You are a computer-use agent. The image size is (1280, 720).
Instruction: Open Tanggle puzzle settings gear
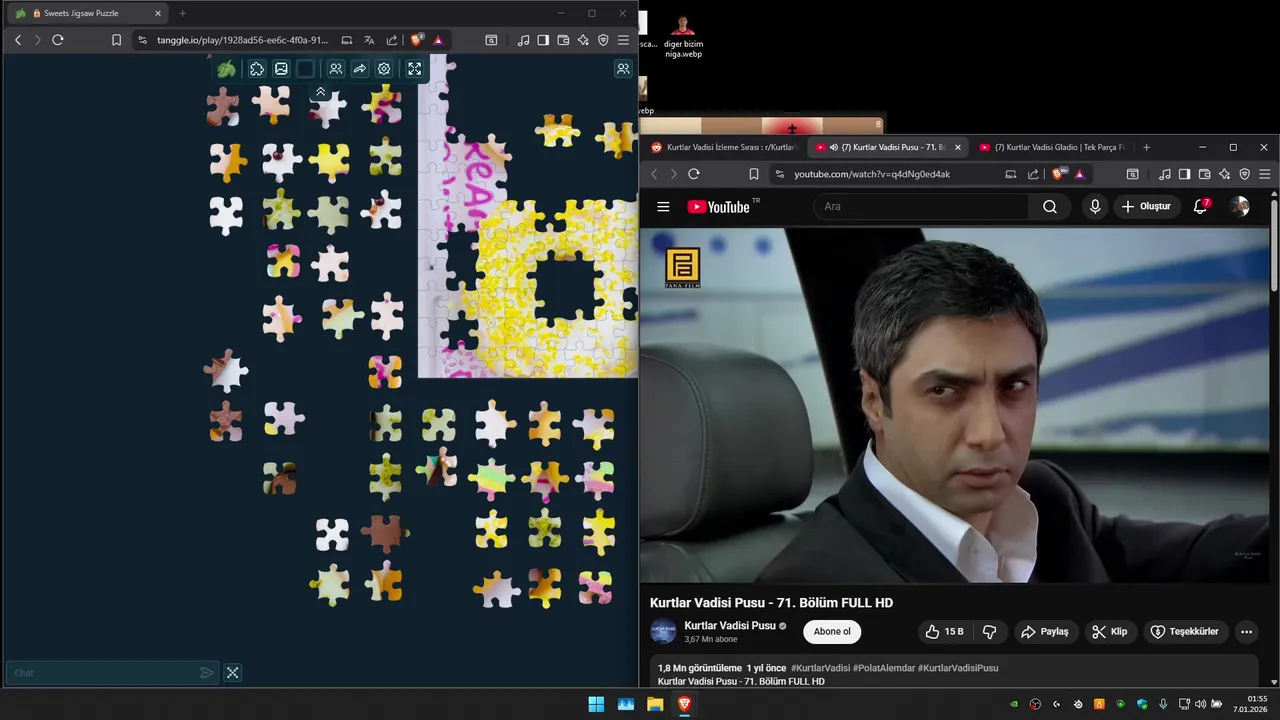pyautogui.click(x=384, y=69)
